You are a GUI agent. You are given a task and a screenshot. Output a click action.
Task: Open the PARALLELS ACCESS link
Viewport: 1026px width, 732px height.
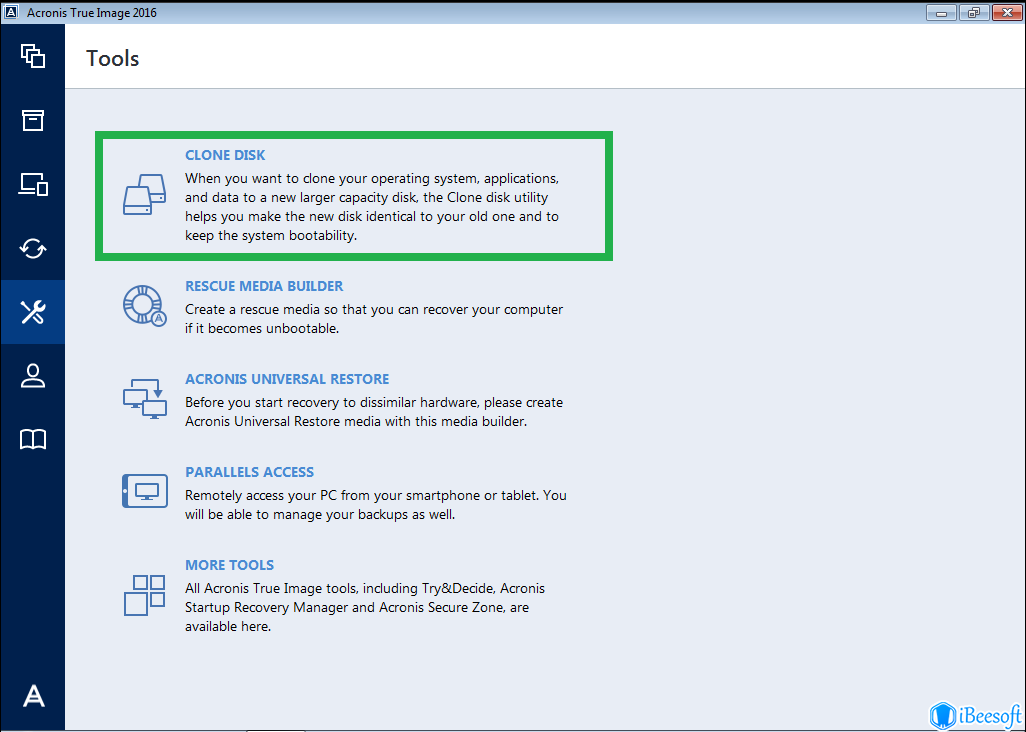(249, 472)
